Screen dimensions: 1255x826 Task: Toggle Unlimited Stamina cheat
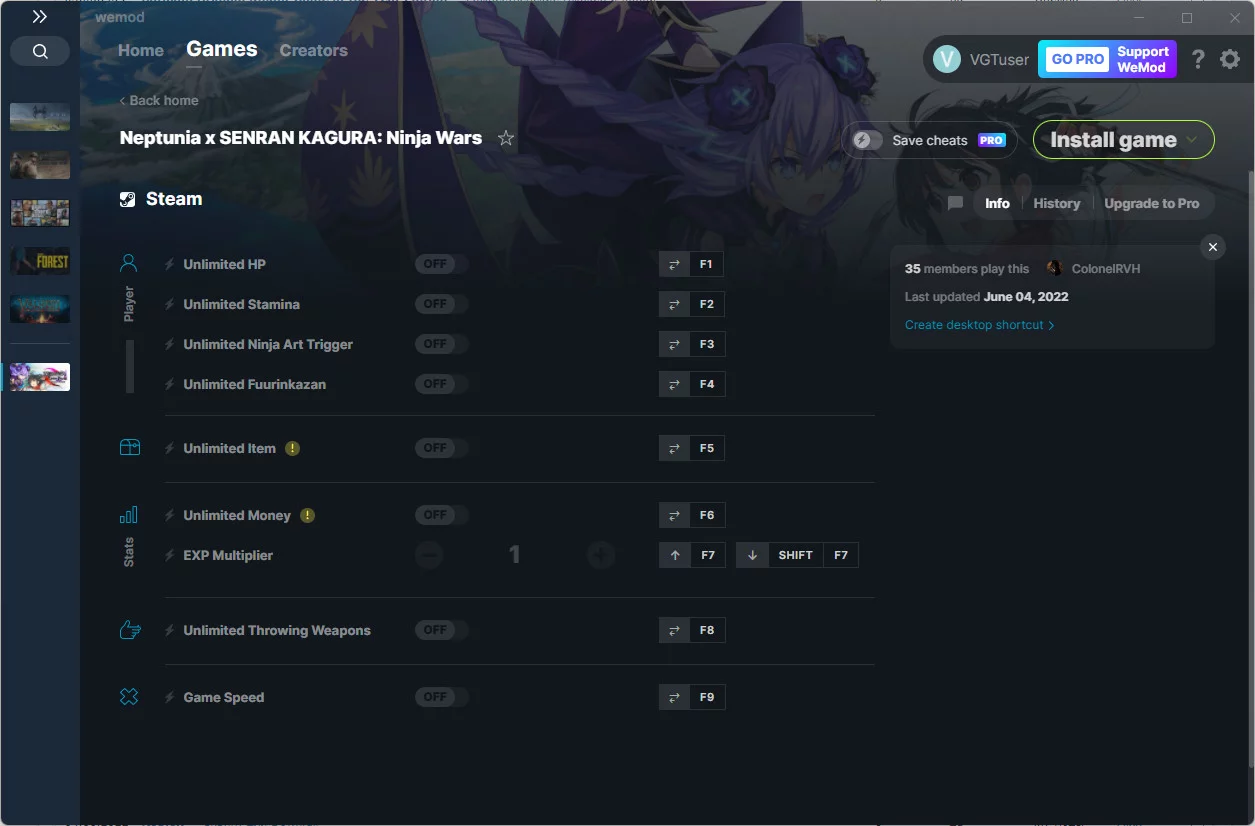click(x=441, y=304)
